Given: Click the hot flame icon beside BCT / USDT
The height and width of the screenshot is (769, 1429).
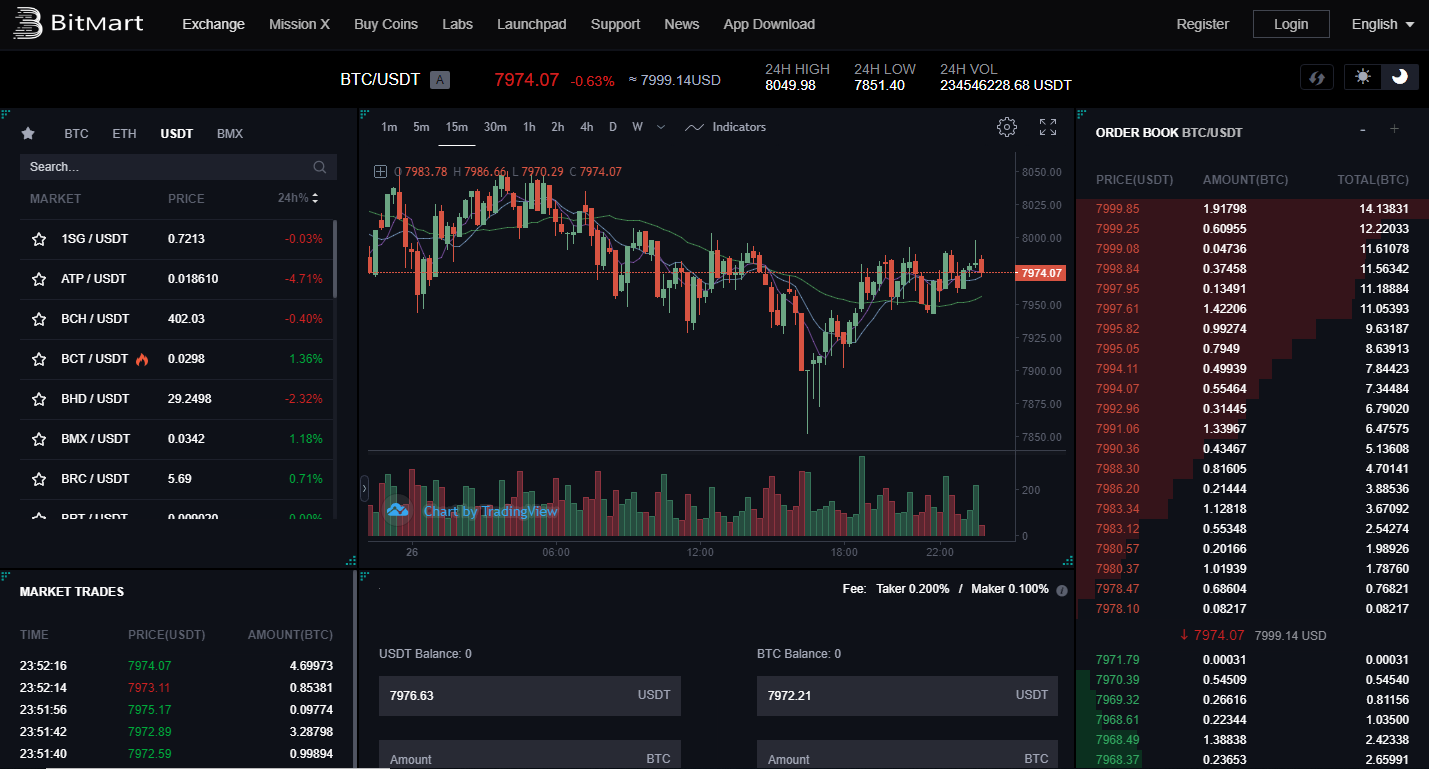Looking at the screenshot, I should 142,358.
